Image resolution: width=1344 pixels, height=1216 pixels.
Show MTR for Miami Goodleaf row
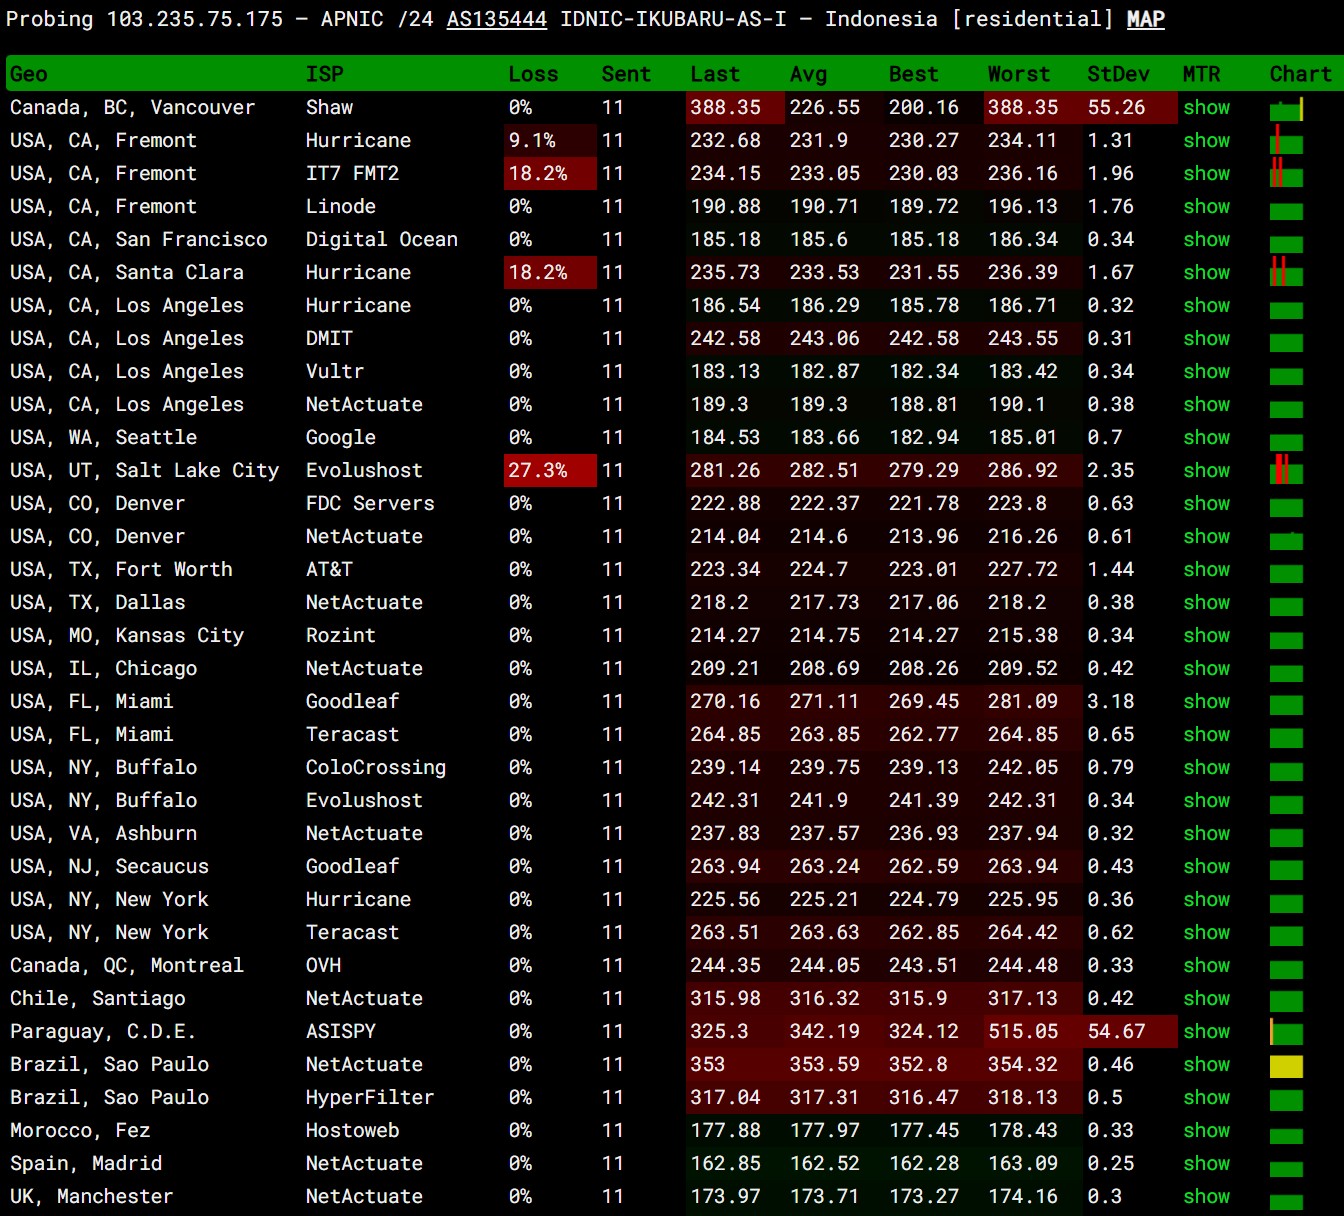1206,701
